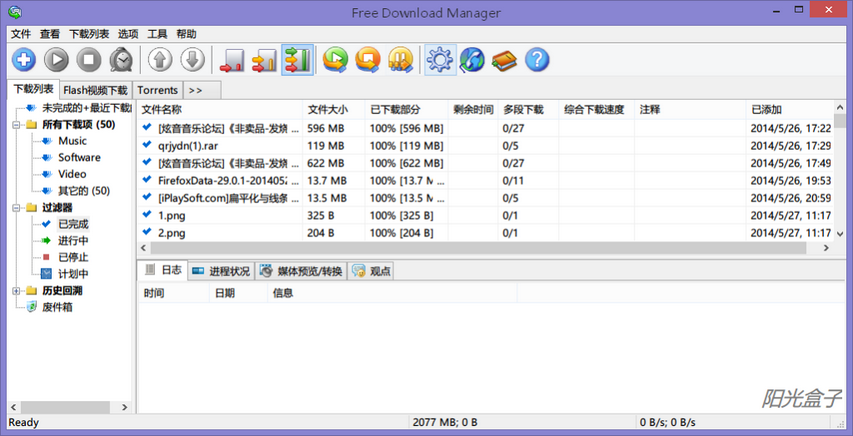This screenshot has height=436, width=853.
Task: Select the 计划中 filter
Action: click(x=73, y=274)
